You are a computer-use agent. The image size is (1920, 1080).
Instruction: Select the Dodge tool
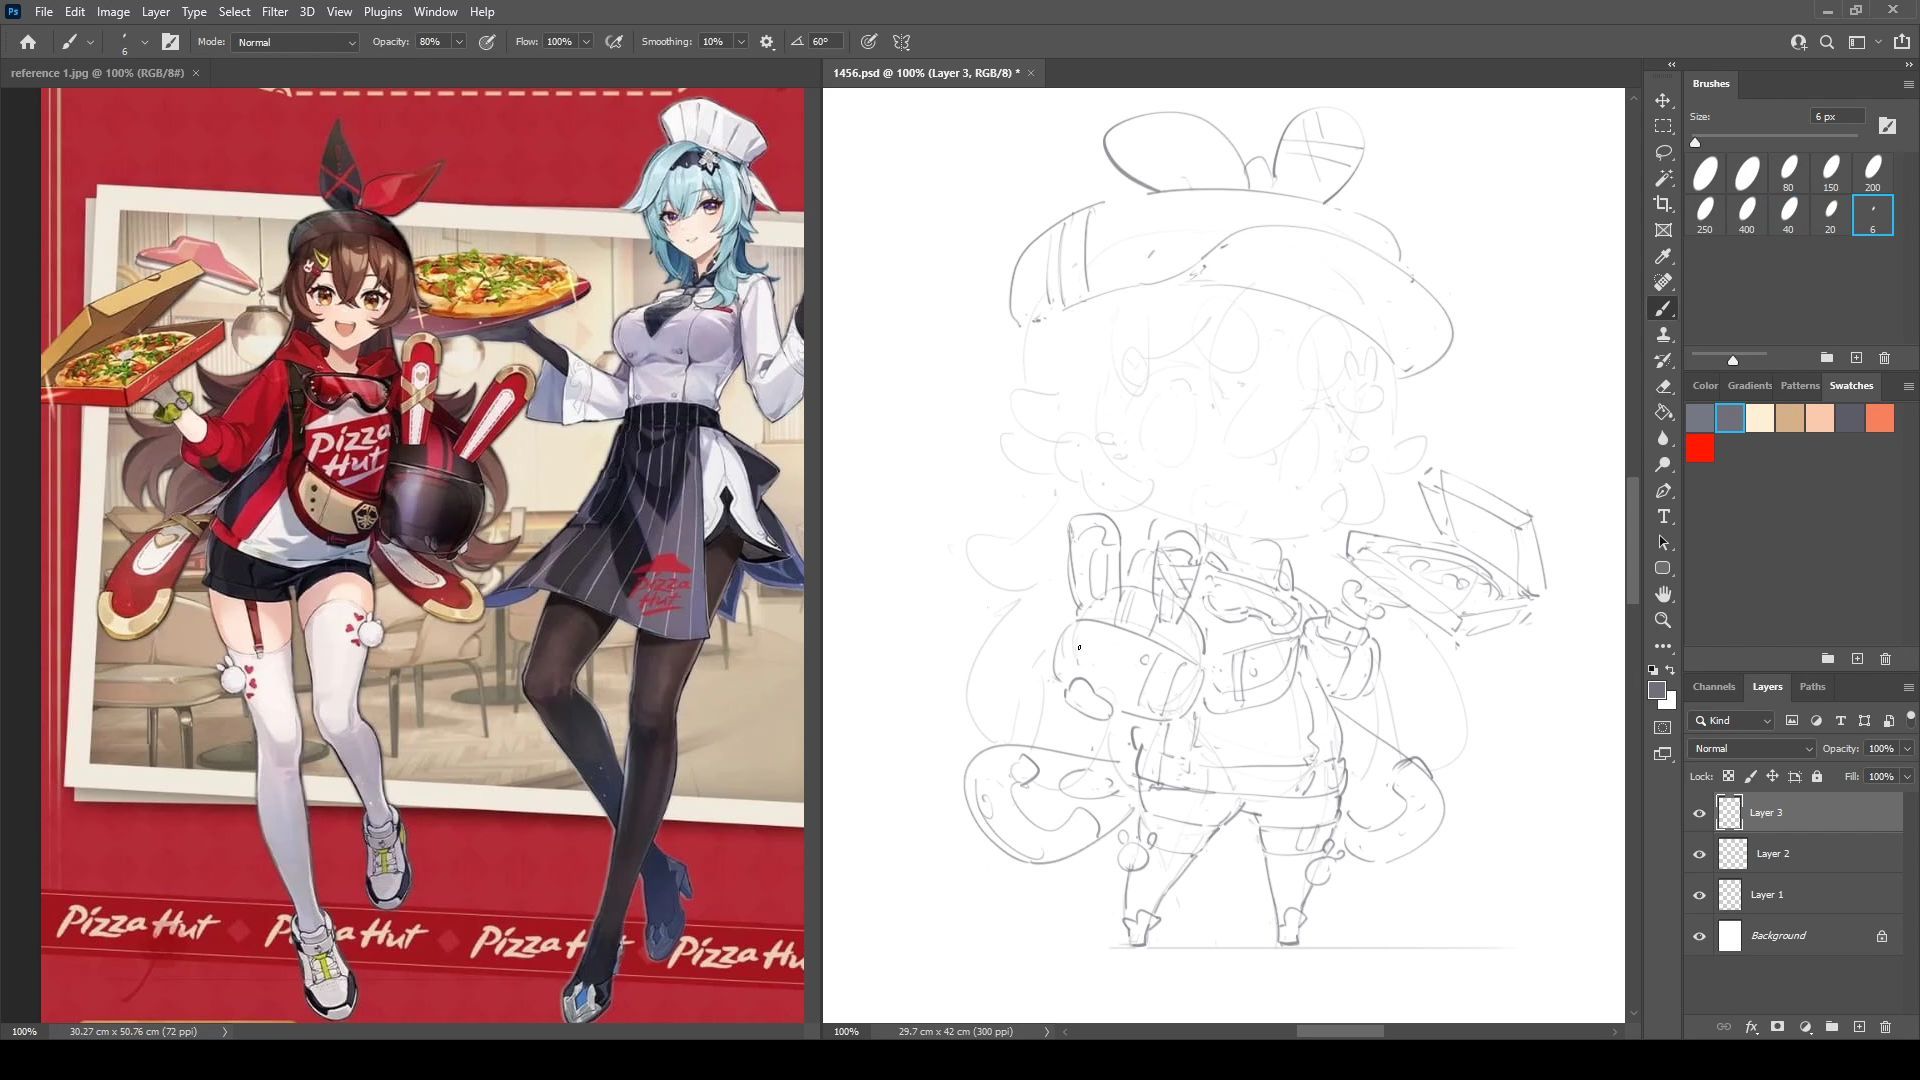(x=1663, y=465)
